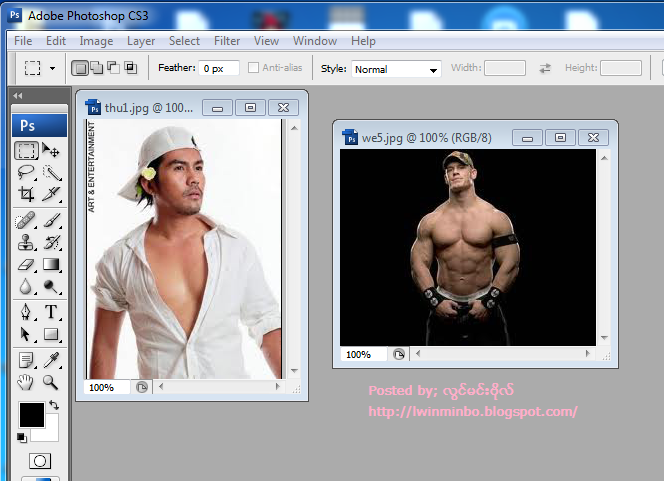
Task: Open the Image menu
Action: (96, 41)
